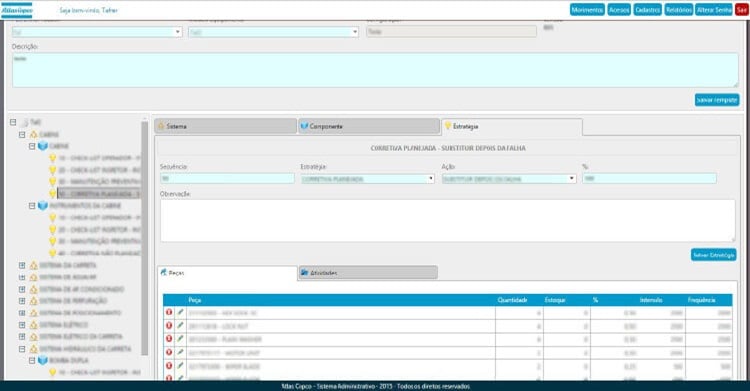This screenshot has height=391, width=750.
Task: Select the SISTEMA DE AGUA/AR tree label
Action: 67,277
